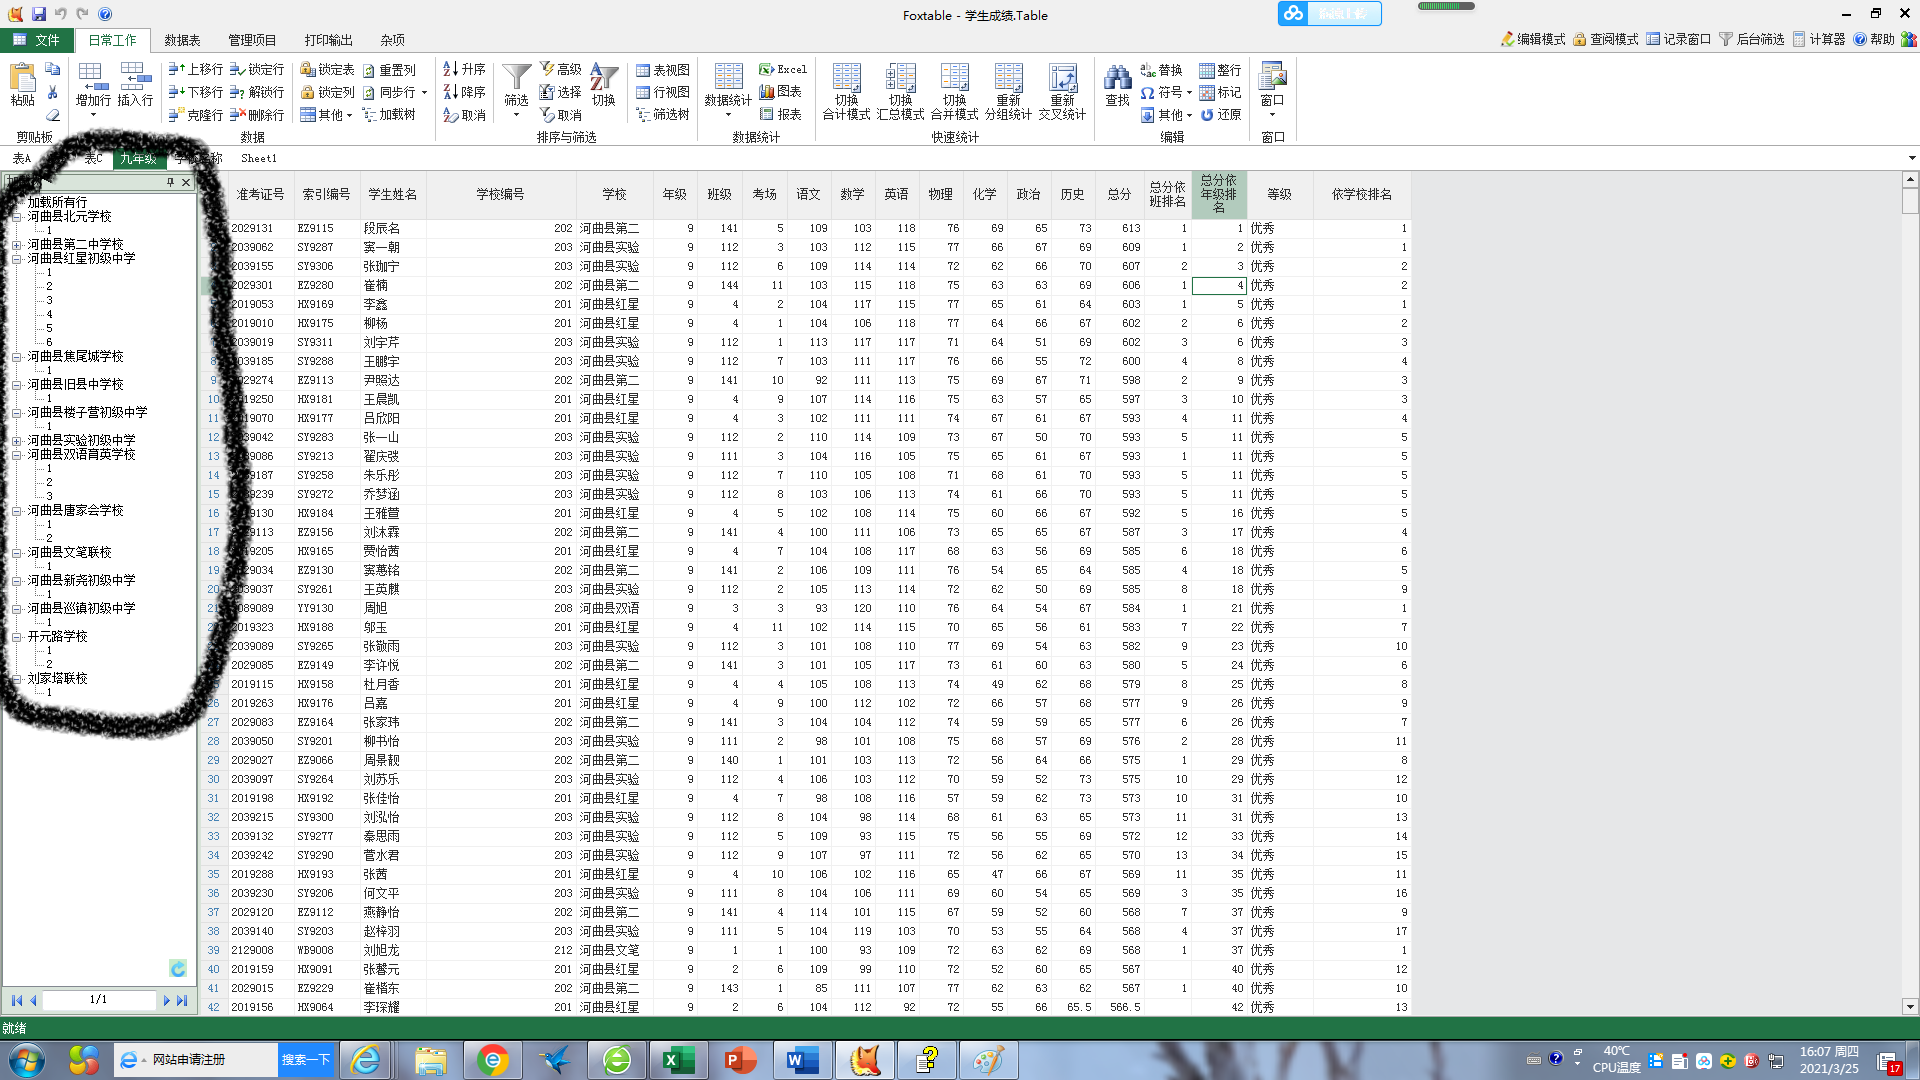Switch to 打印输出 ribbon tab
The width and height of the screenshot is (1920, 1080).
(x=328, y=40)
